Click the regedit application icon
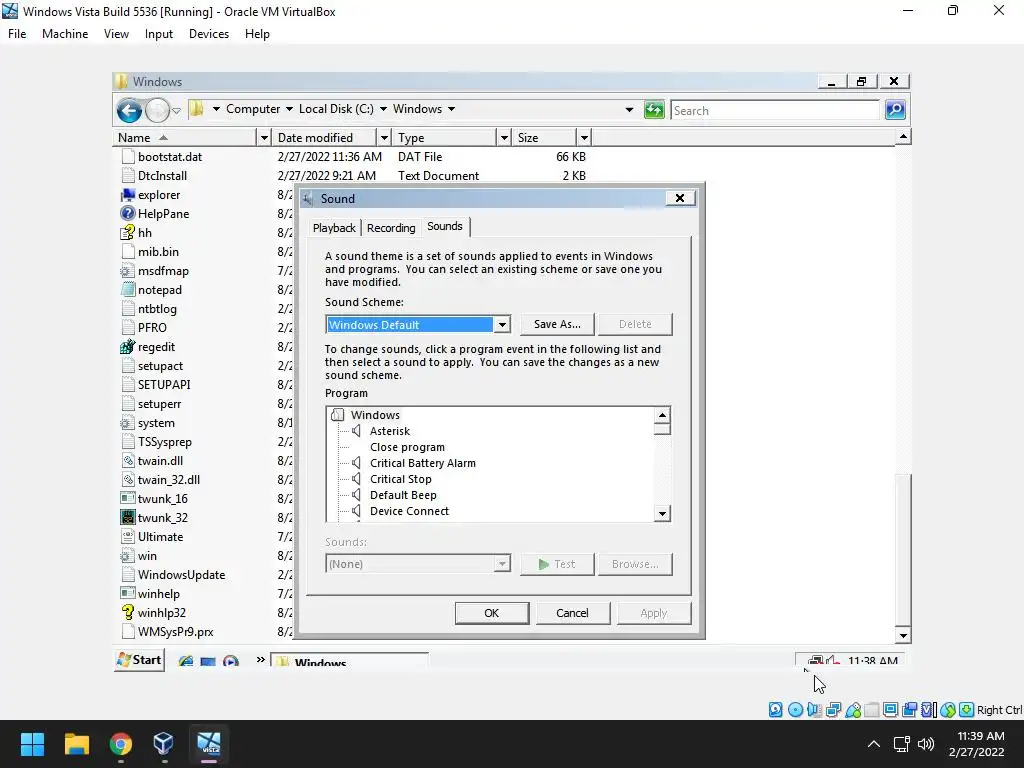Viewport: 1024px width, 768px height. pyautogui.click(x=128, y=347)
